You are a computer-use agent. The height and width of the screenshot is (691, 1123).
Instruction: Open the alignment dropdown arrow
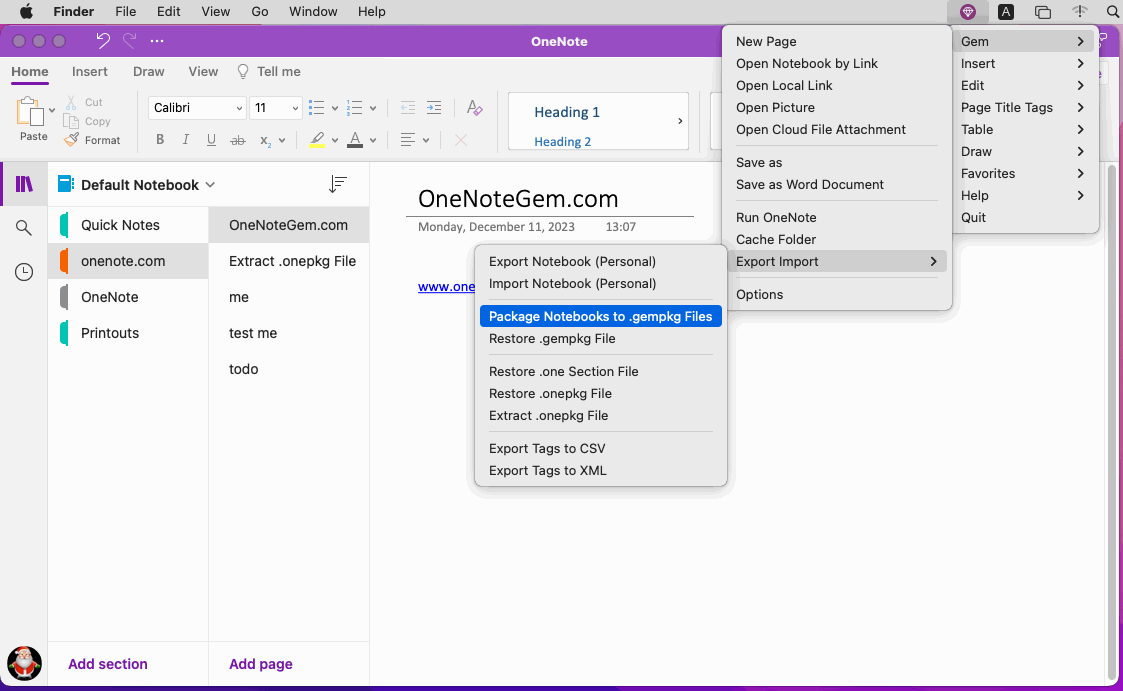pos(425,140)
